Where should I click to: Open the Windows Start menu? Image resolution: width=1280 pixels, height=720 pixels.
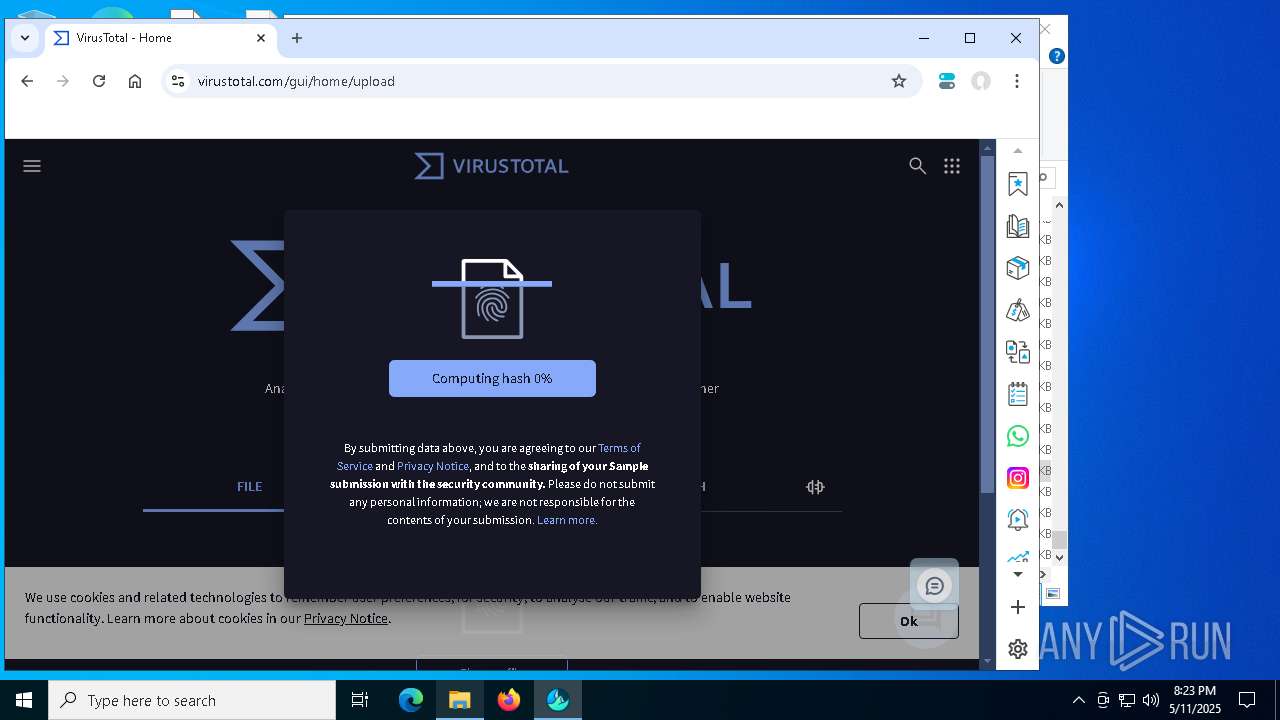point(24,700)
